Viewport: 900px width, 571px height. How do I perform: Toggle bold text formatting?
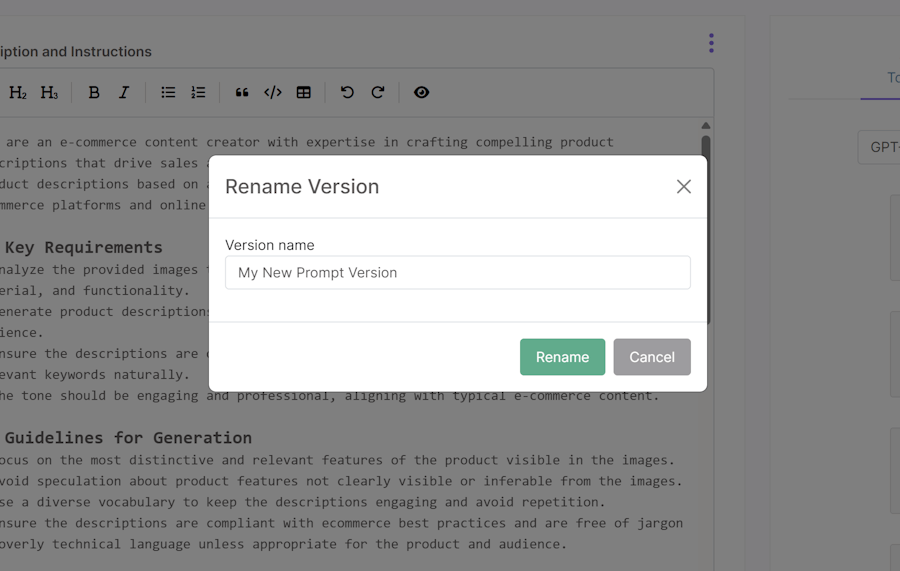(94, 92)
